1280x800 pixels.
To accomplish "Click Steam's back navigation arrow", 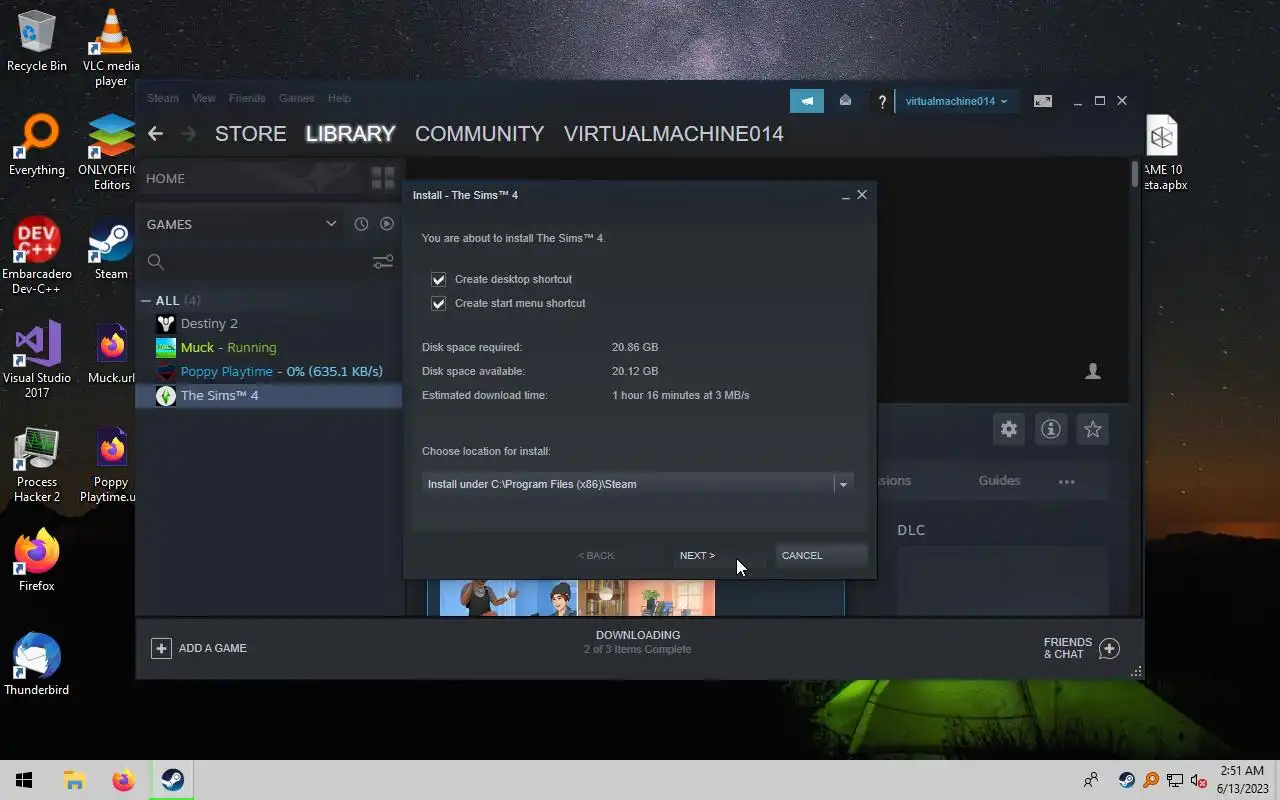I will (x=155, y=133).
